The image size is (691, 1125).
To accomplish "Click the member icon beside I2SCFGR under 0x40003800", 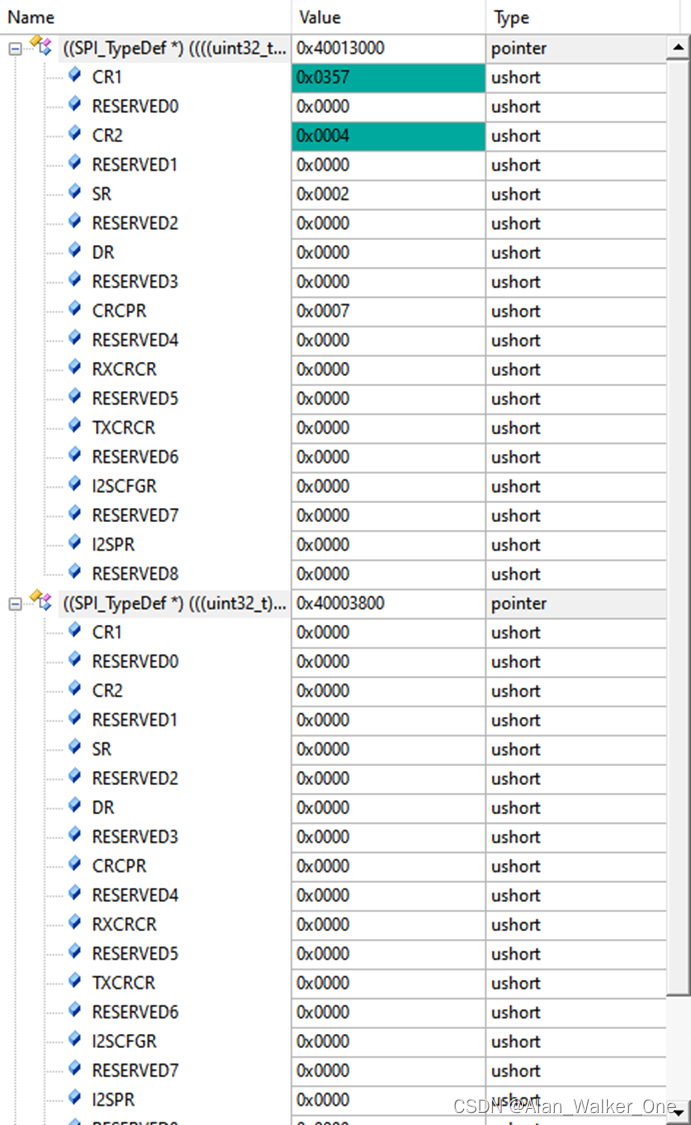I will click(75, 1039).
